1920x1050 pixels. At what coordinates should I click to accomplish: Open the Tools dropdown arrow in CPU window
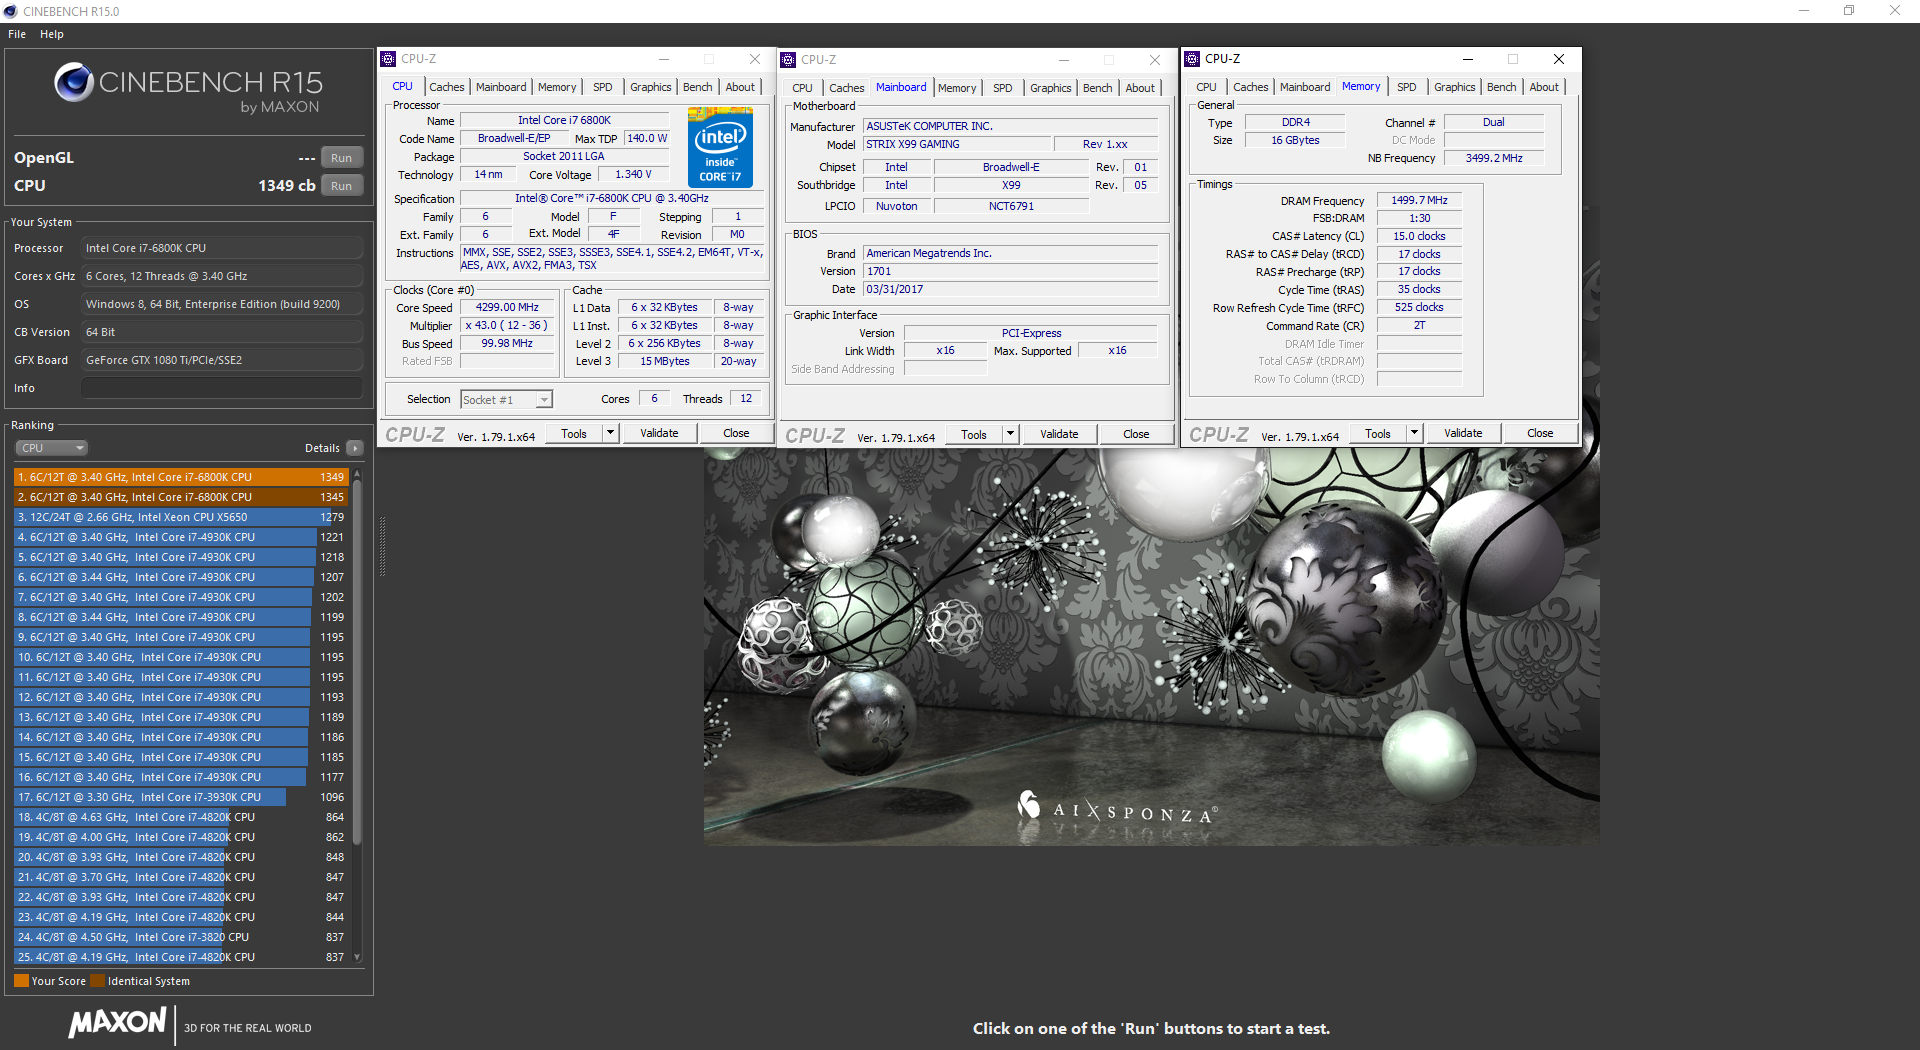(610, 433)
